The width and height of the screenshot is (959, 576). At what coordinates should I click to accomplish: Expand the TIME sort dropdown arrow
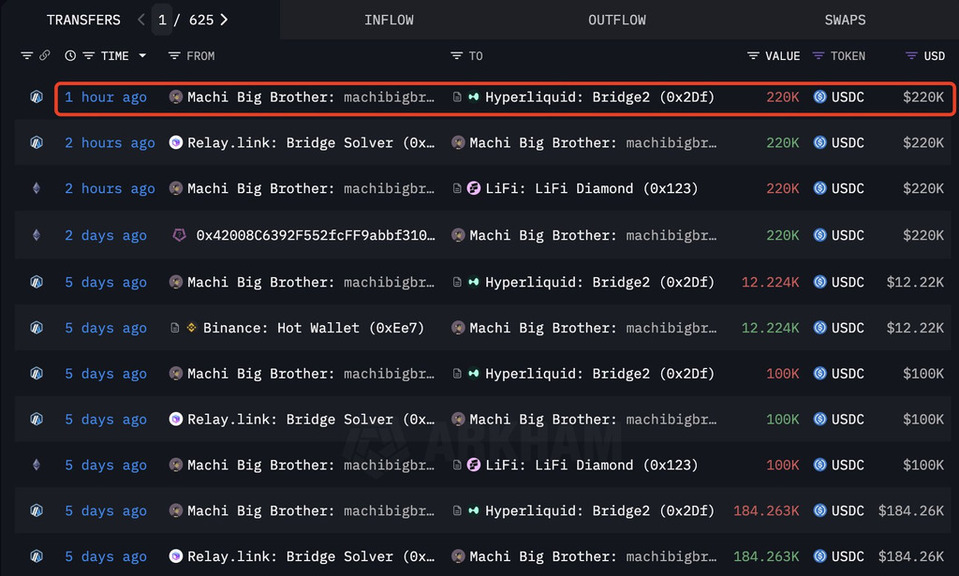point(142,56)
